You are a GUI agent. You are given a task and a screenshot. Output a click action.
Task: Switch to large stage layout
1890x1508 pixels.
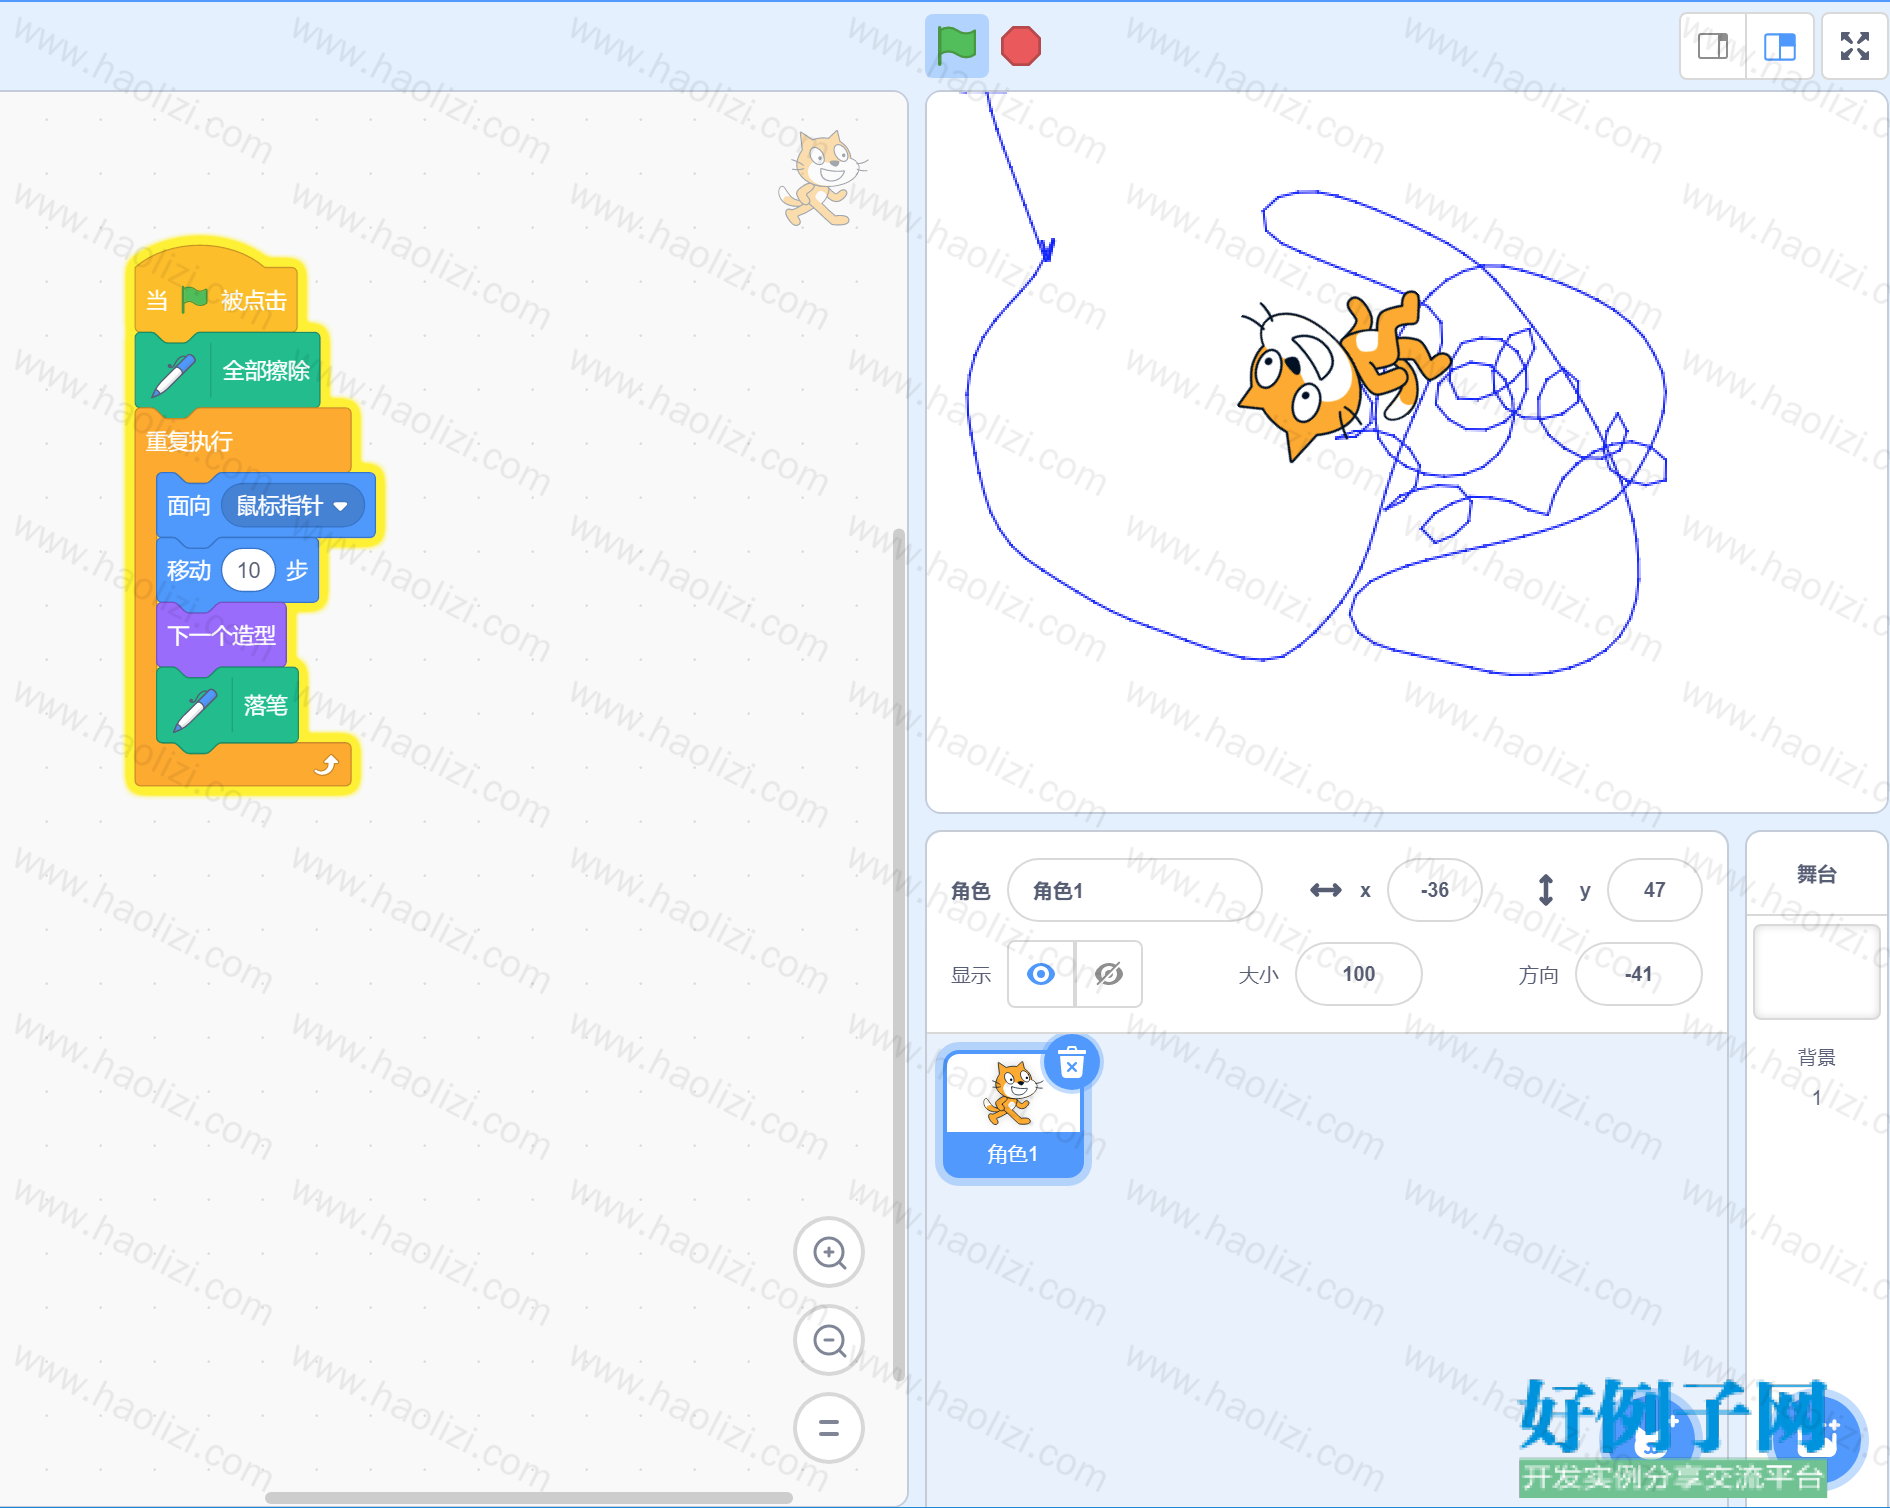point(1780,46)
